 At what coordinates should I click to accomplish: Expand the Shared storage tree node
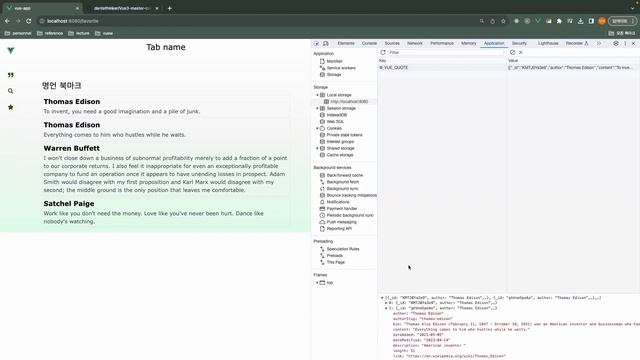[x=317, y=148]
